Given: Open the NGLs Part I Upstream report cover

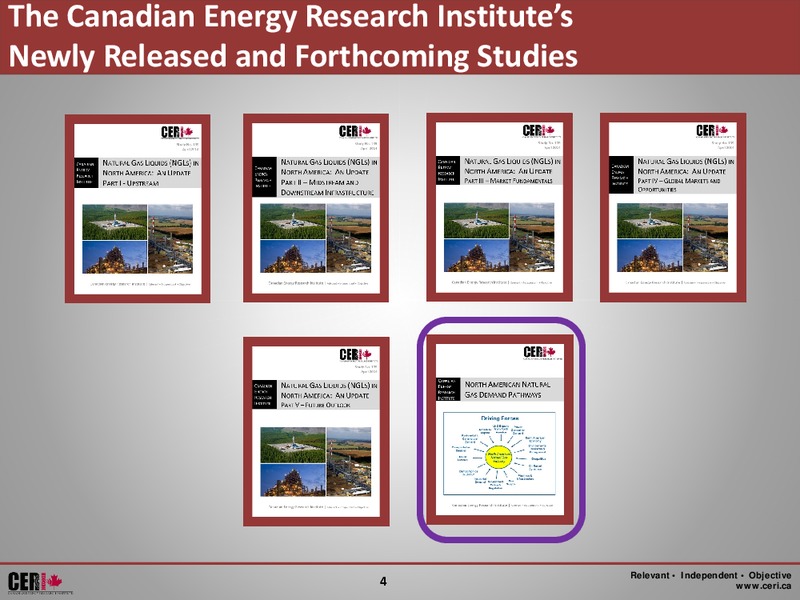Looking at the screenshot, I should click(x=137, y=209).
